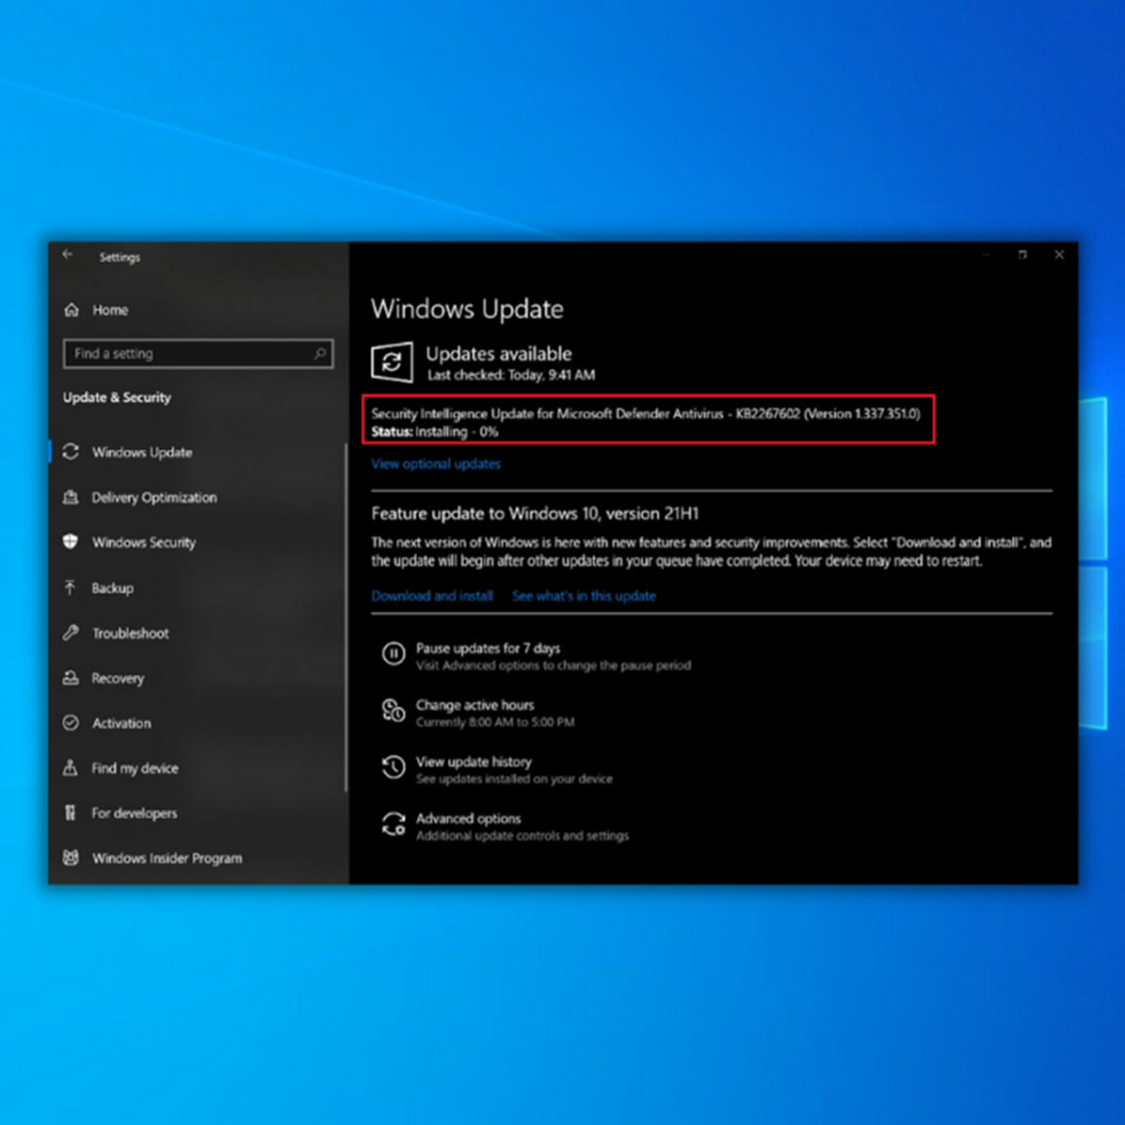Image resolution: width=1125 pixels, height=1125 pixels.
Task: Click View optional updates link
Action: point(436,464)
